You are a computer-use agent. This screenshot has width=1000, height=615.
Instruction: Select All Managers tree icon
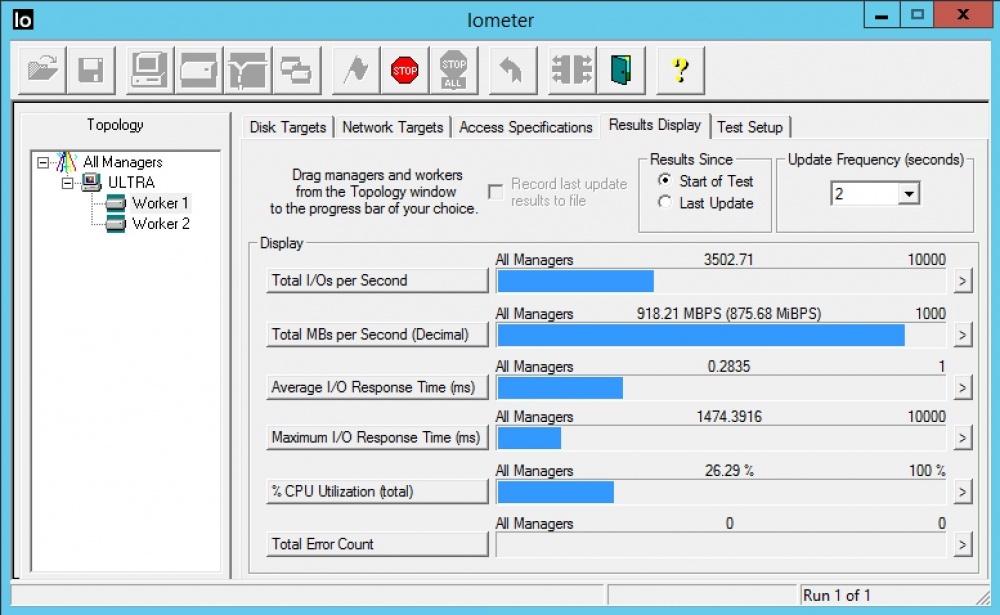[x=67, y=162]
